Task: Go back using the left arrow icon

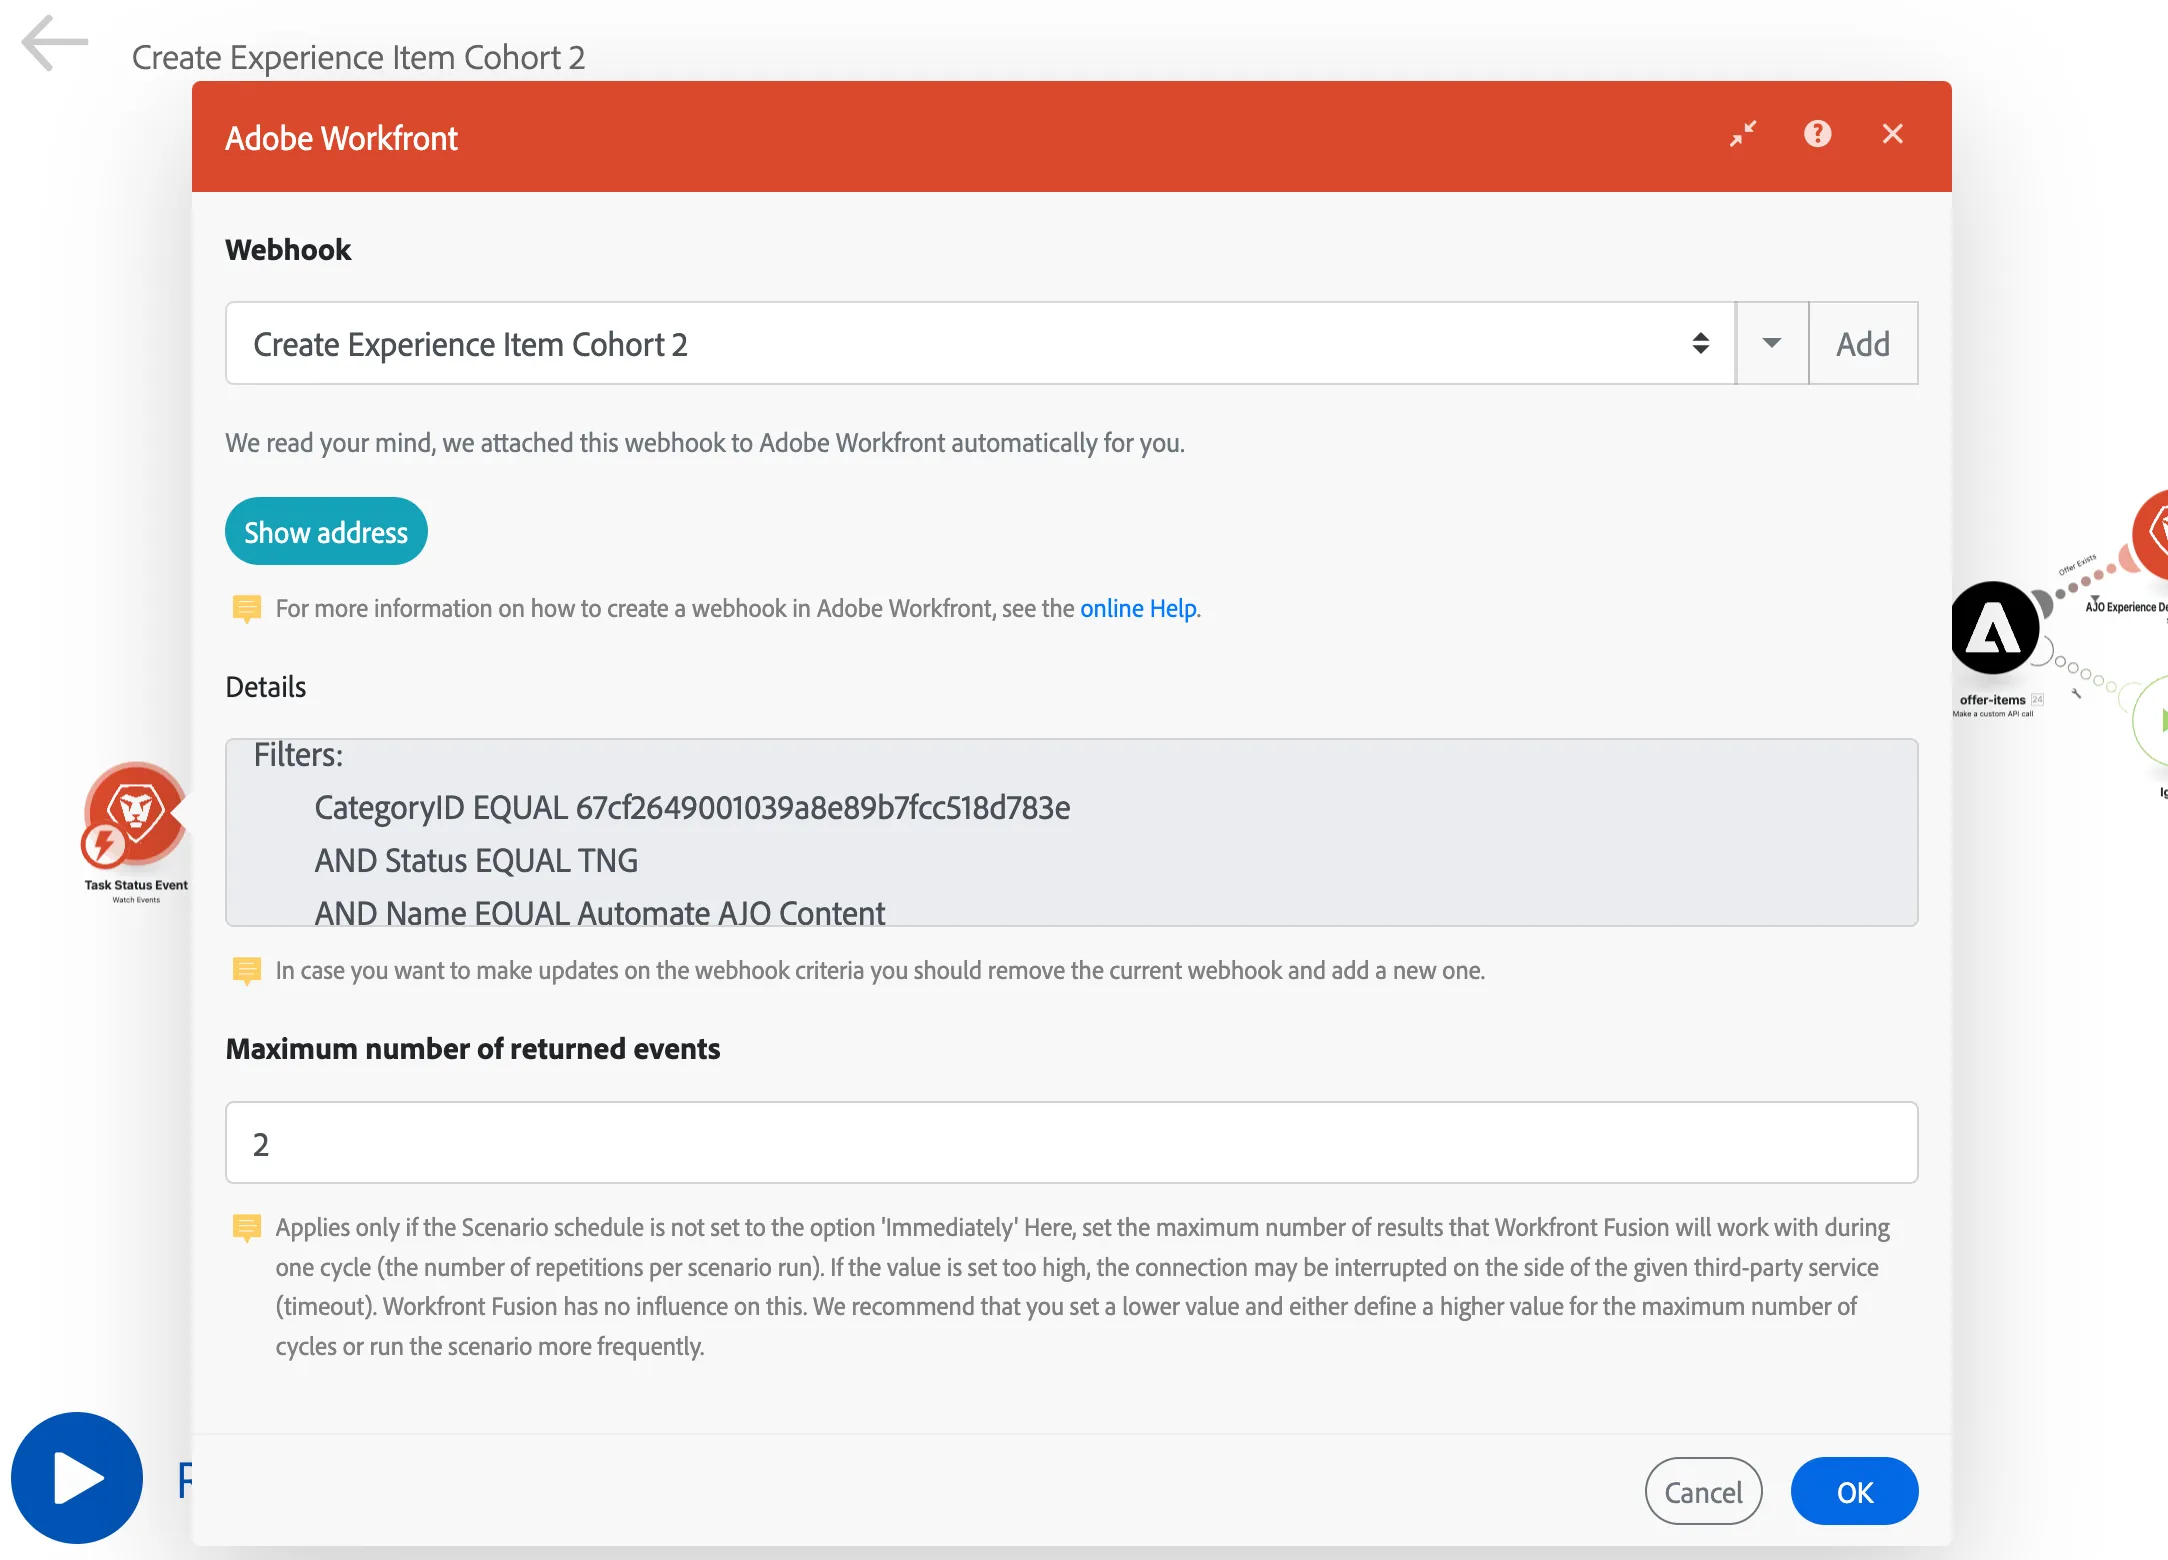Action: (55, 43)
